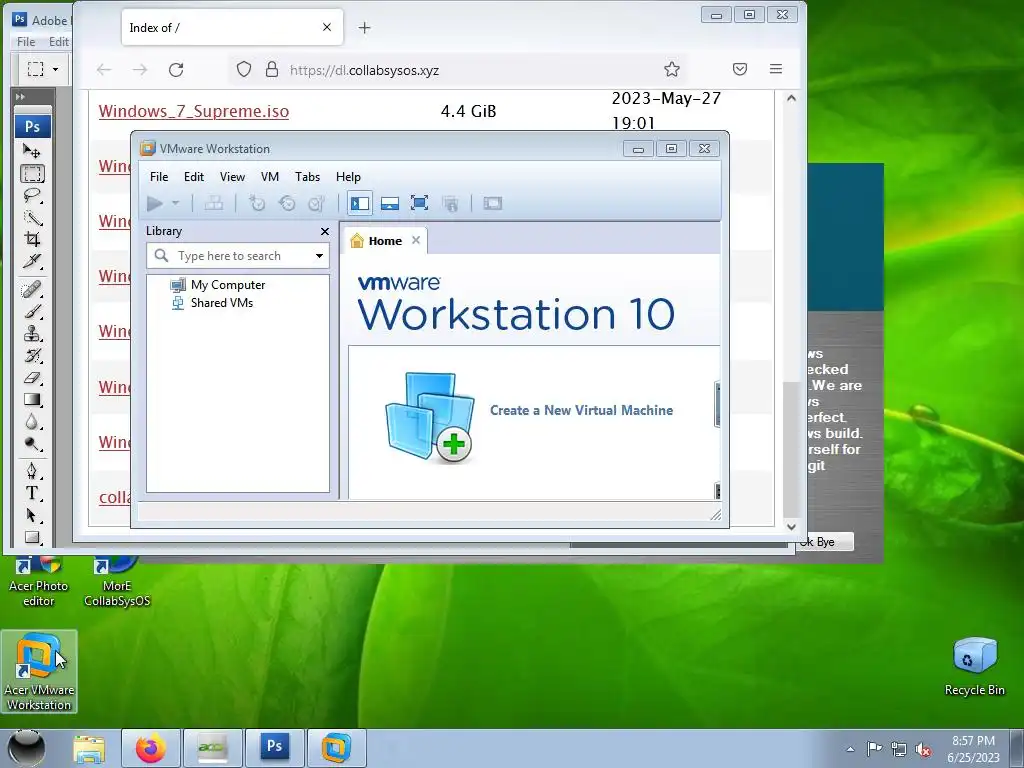Close the 'Index of /' Firefox tab

327,27
